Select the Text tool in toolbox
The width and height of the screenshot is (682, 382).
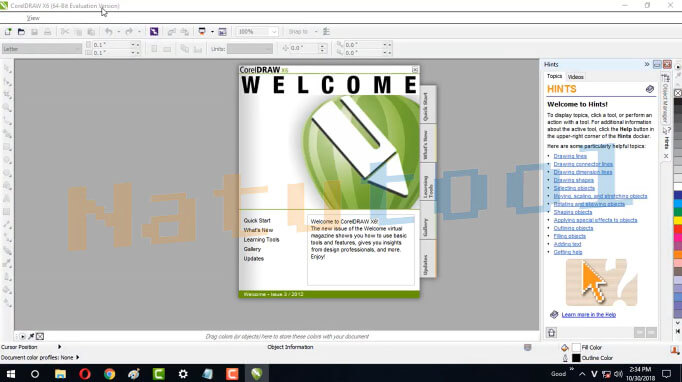(7, 199)
